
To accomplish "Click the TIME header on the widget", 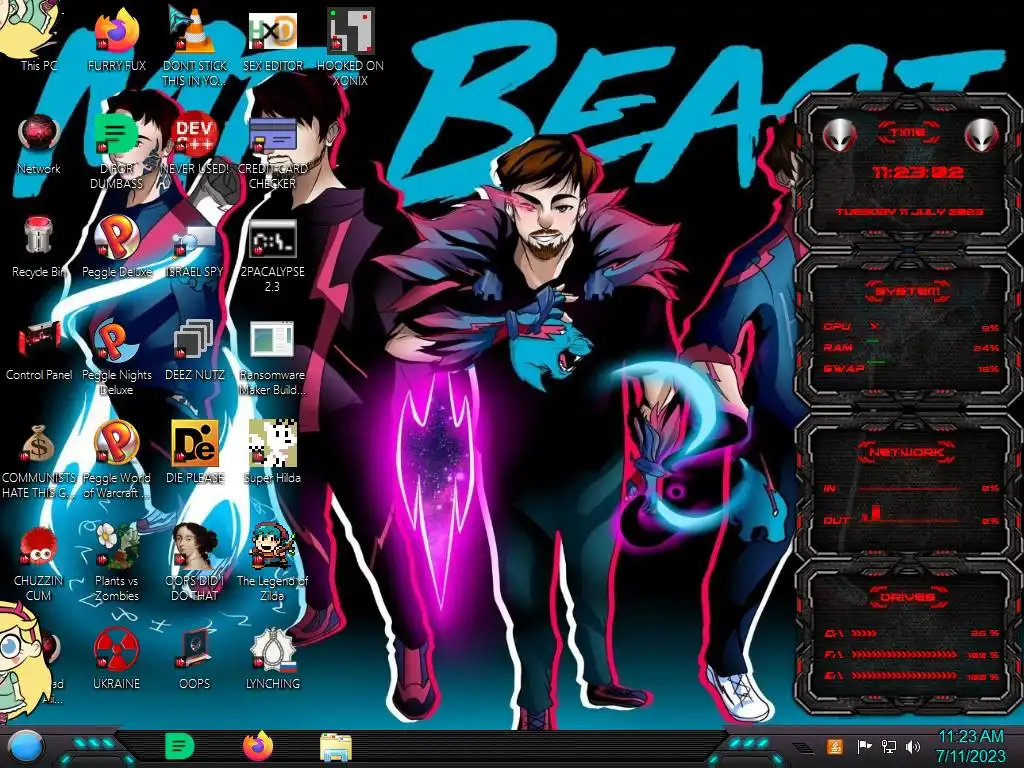I will (908, 133).
